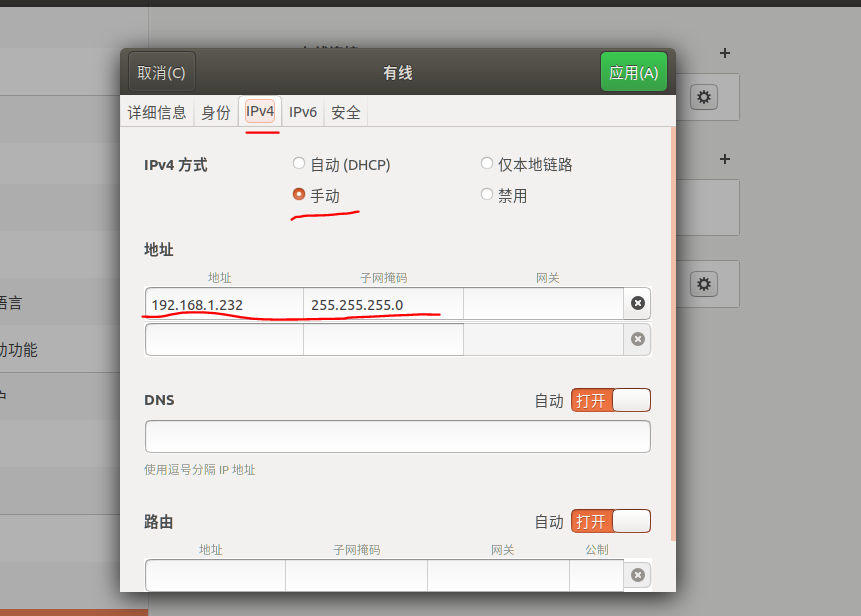861x616 pixels.
Task: Click the address field 192.168.1.232
Action: coord(224,304)
